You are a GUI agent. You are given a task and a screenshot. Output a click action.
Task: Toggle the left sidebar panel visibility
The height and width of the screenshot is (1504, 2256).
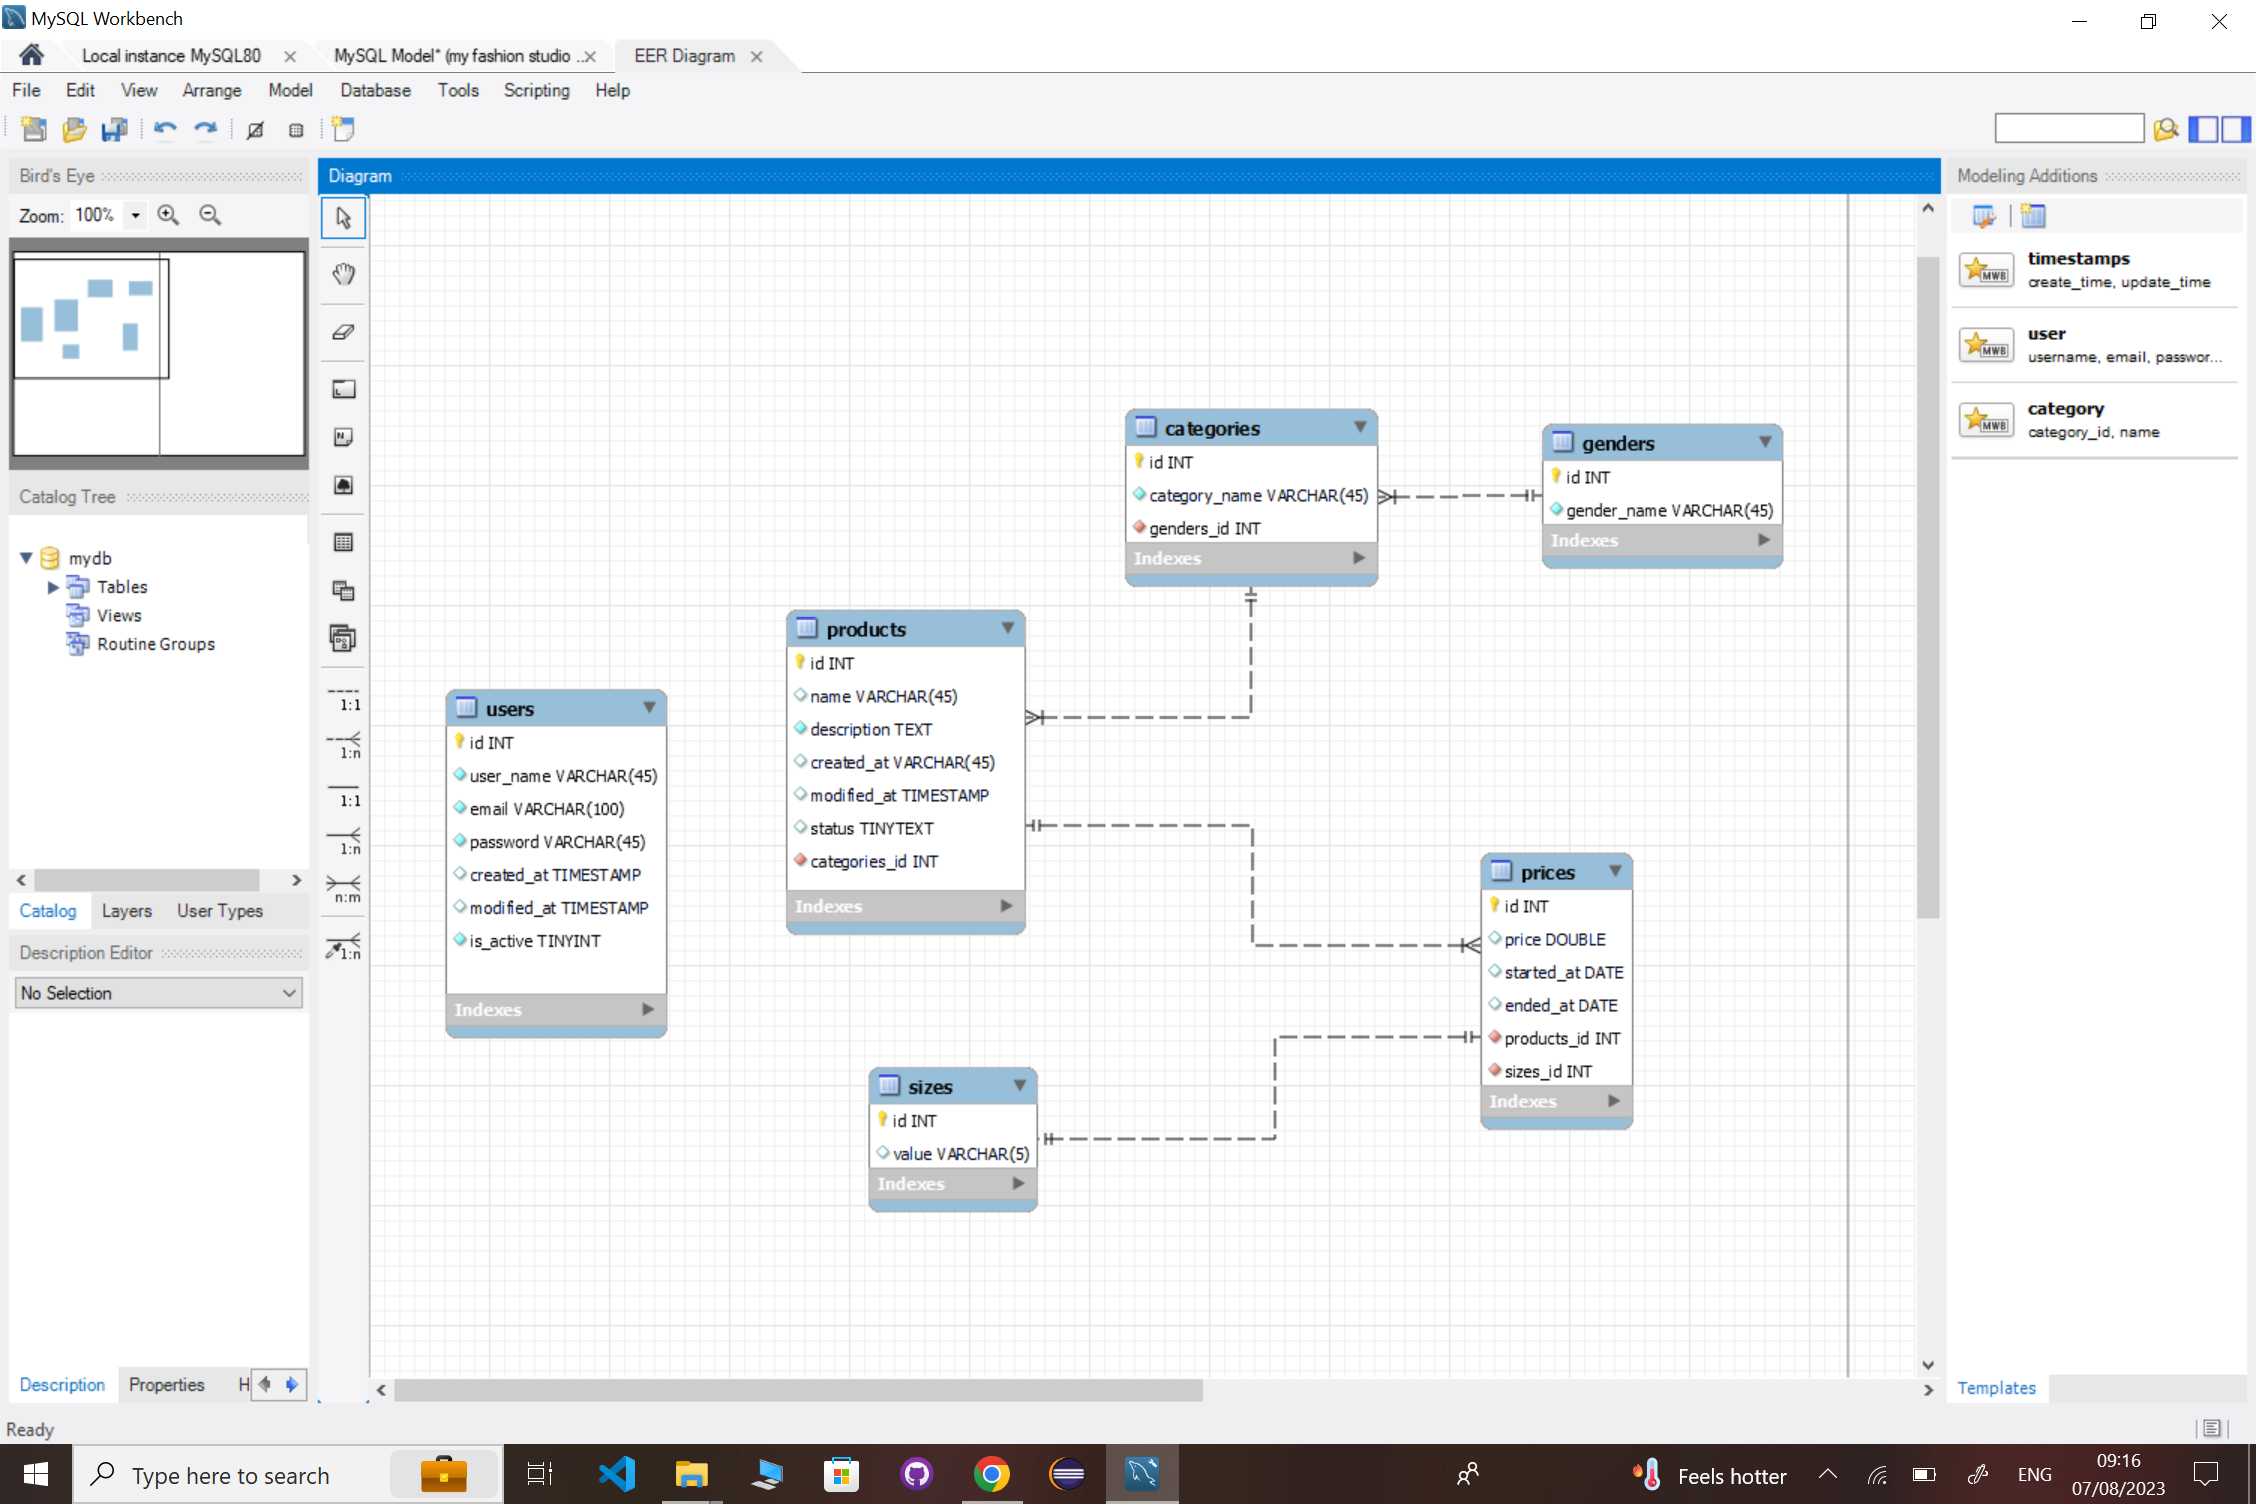(2203, 129)
